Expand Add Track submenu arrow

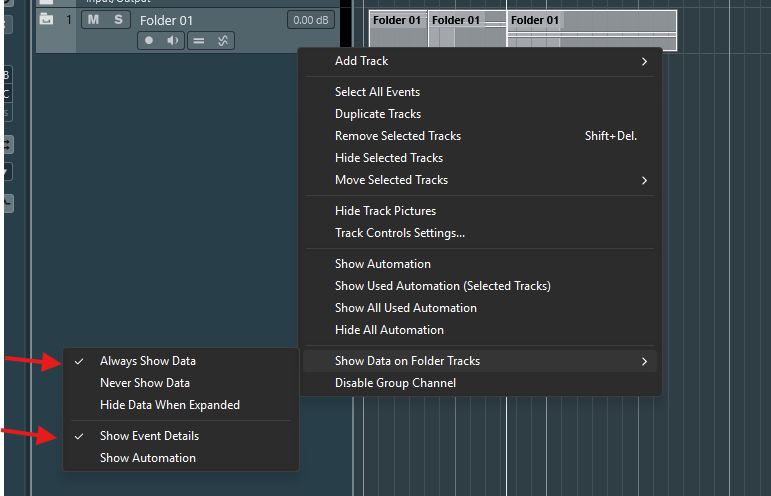pyautogui.click(x=644, y=61)
